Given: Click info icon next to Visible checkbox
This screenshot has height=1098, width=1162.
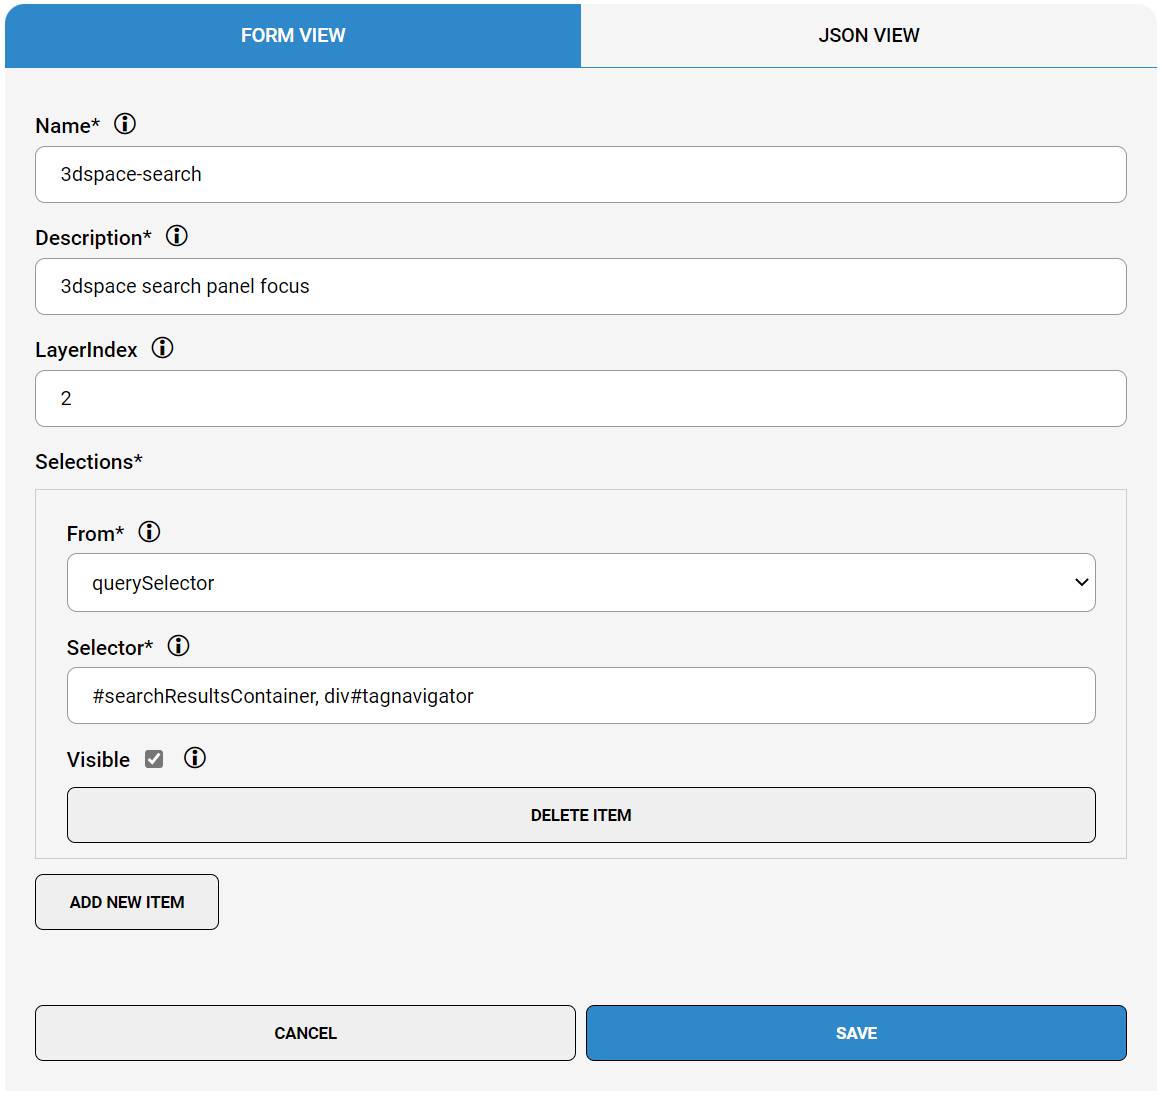Looking at the screenshot, I should tap(195, 757).
